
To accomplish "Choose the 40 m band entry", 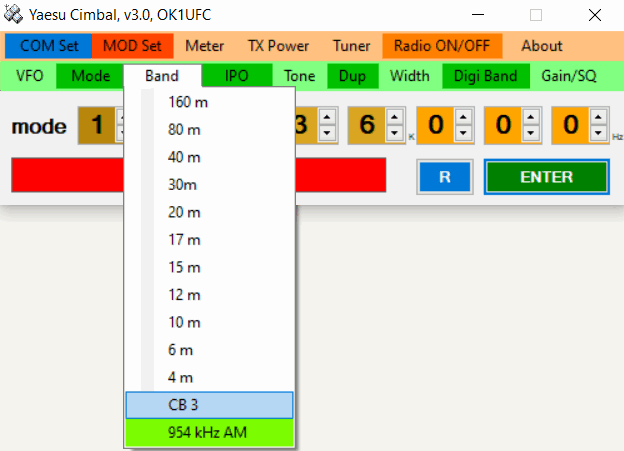I will (184, 157).
